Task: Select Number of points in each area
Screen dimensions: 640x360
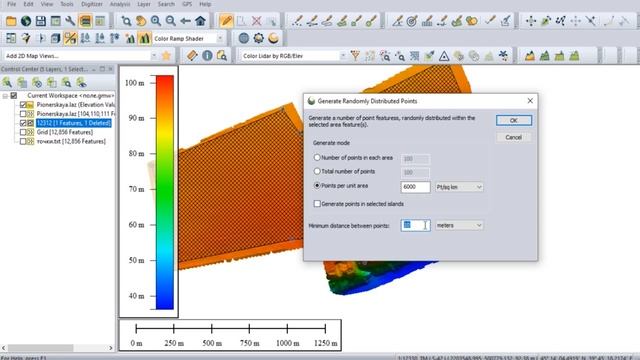Action: click(317, 157)
